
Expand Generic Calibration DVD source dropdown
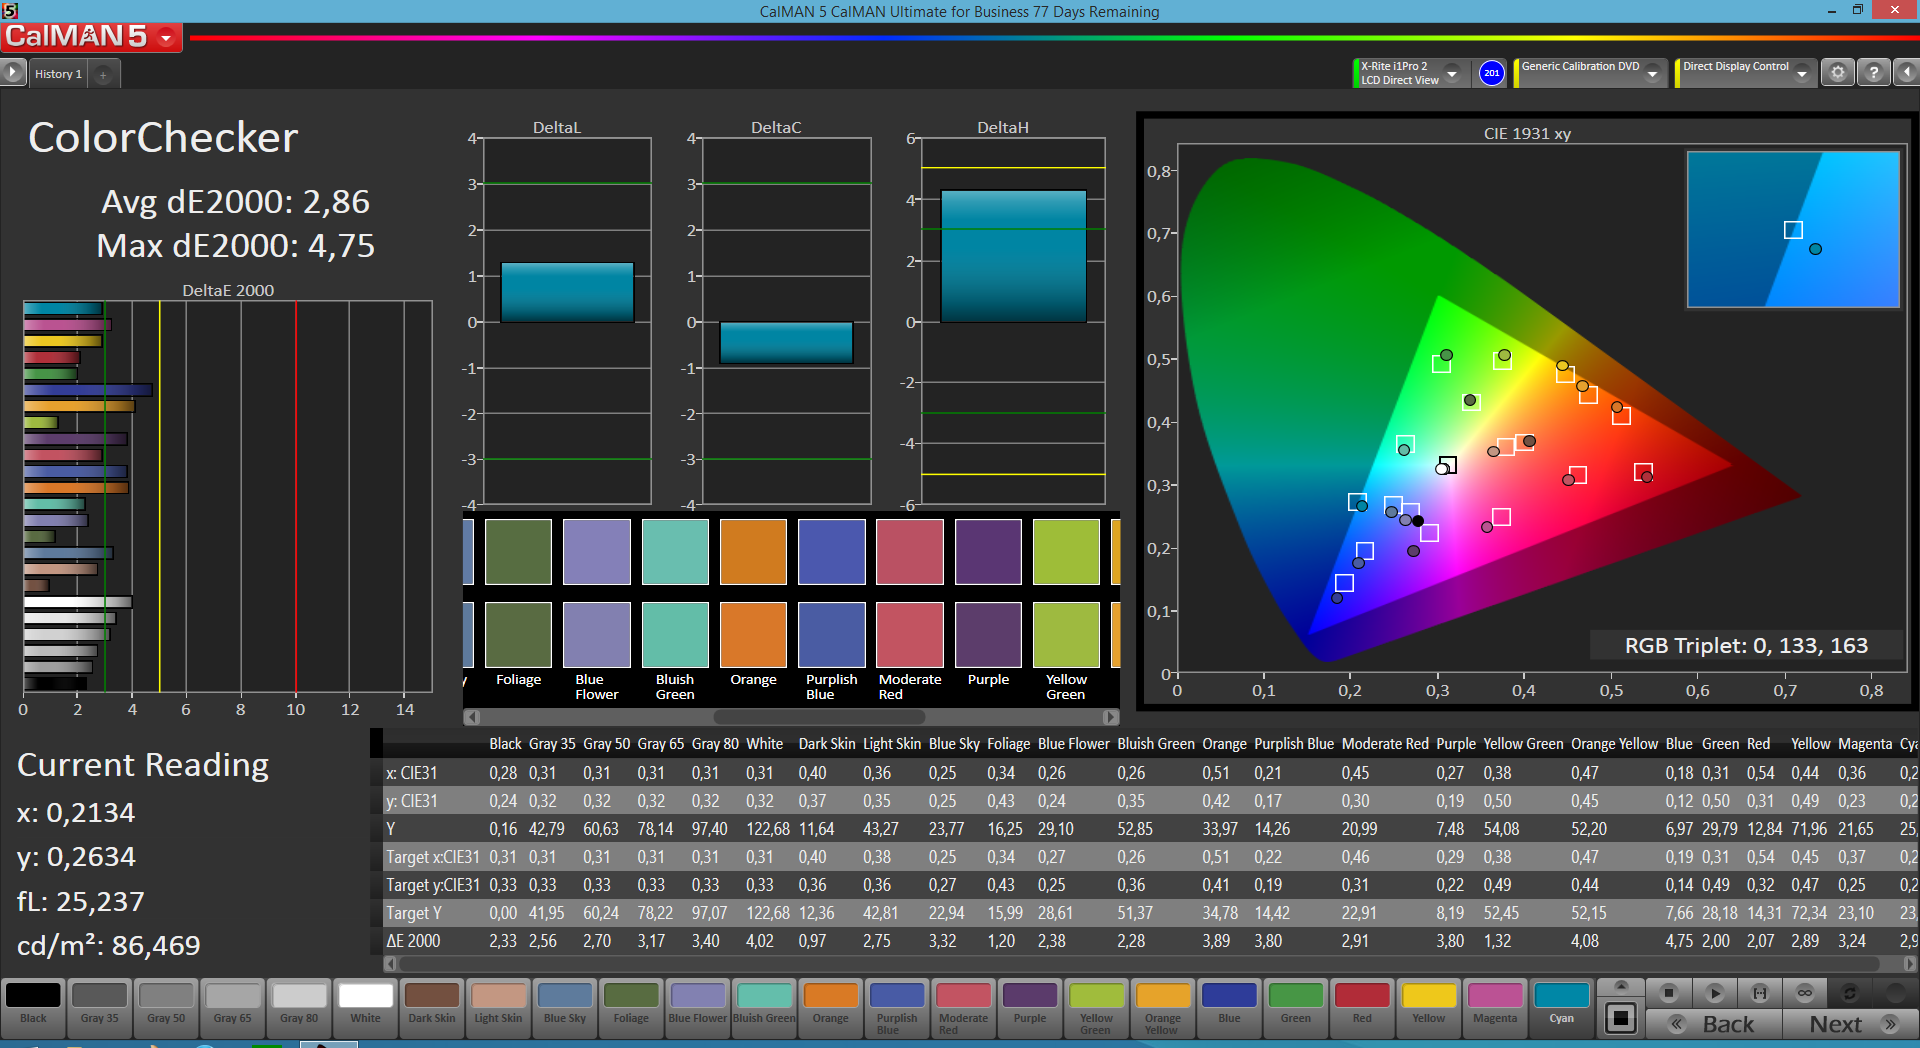point(1653,74)
